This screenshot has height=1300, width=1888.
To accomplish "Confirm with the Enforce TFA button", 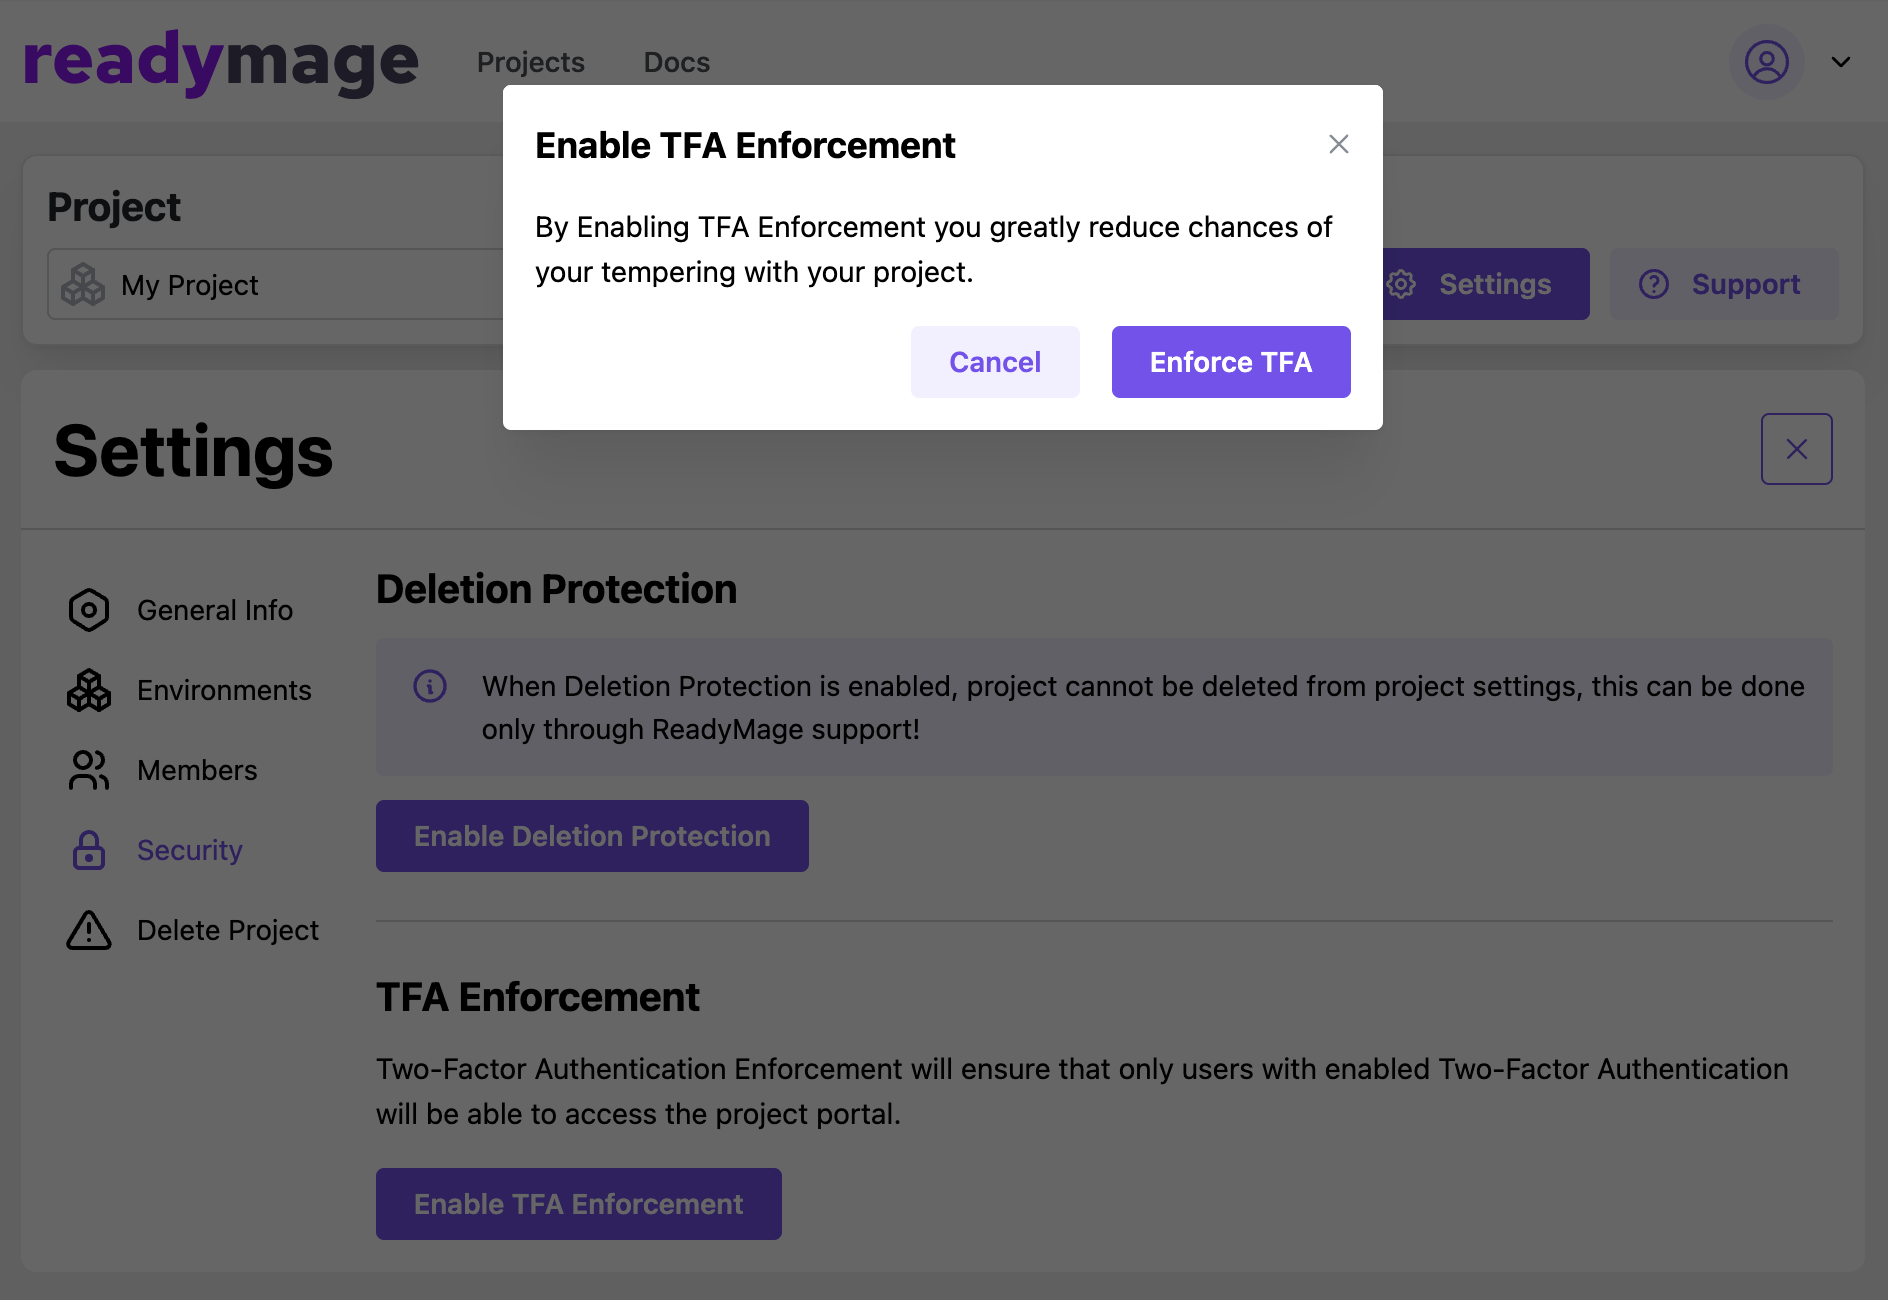I will [x=1230, y=362].
